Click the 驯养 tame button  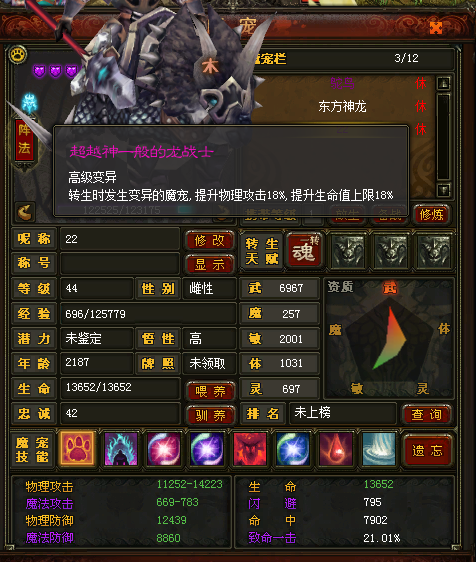(210, 415)
